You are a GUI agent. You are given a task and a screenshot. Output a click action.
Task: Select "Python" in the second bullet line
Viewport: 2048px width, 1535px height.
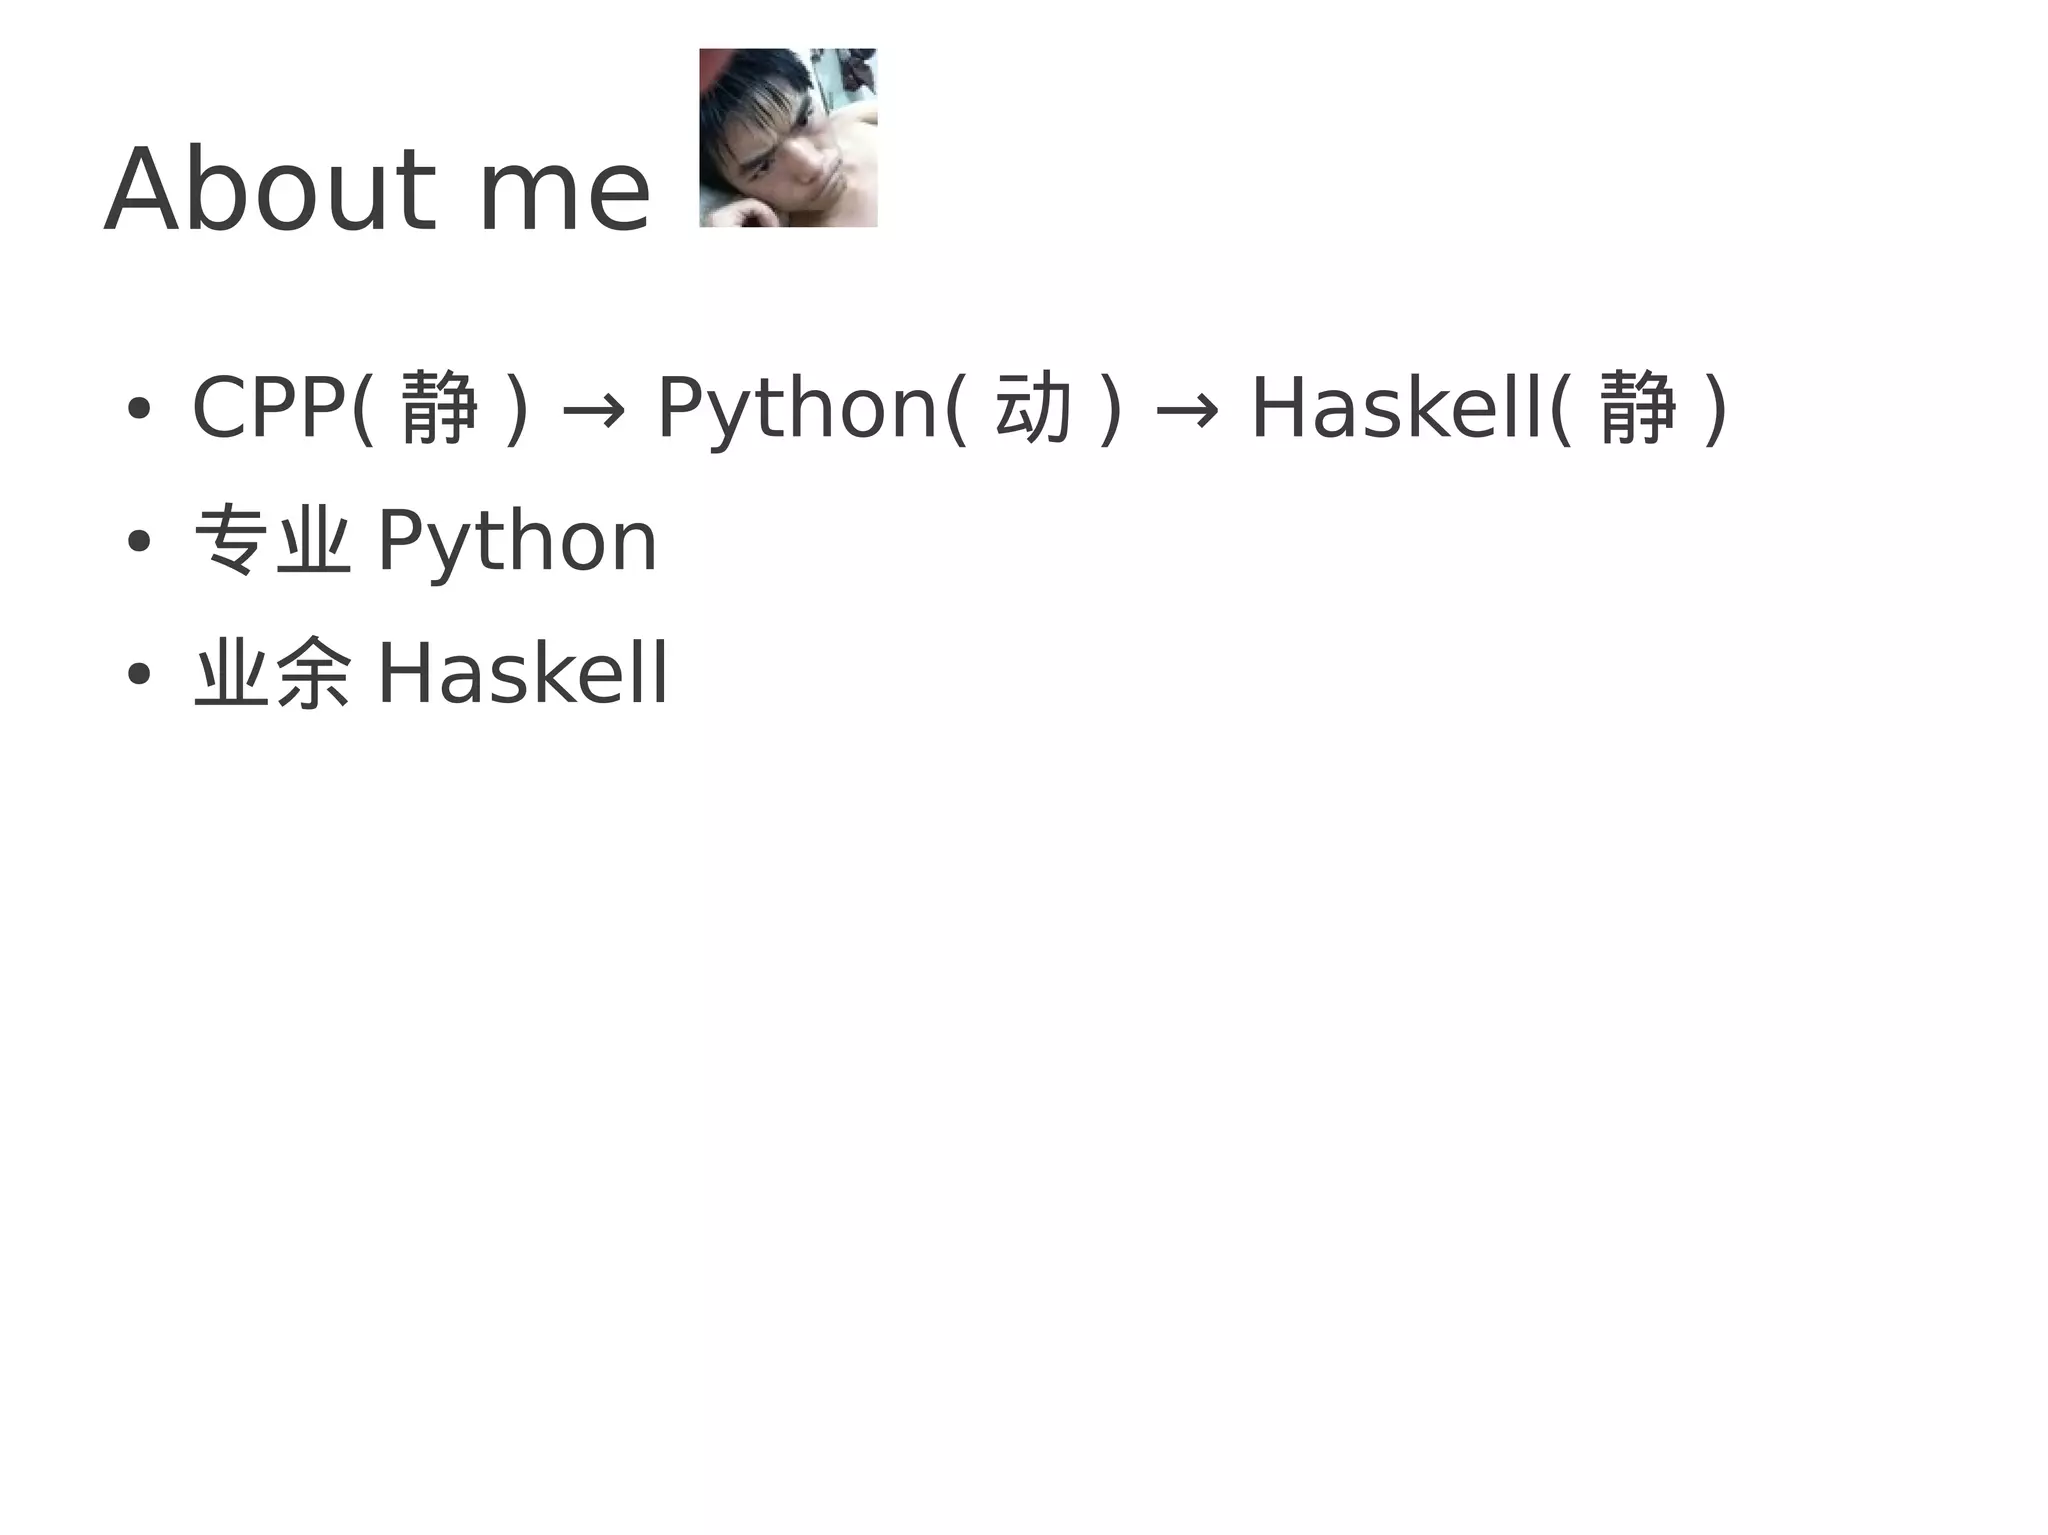pyautogui.click(x=517, y=541)
